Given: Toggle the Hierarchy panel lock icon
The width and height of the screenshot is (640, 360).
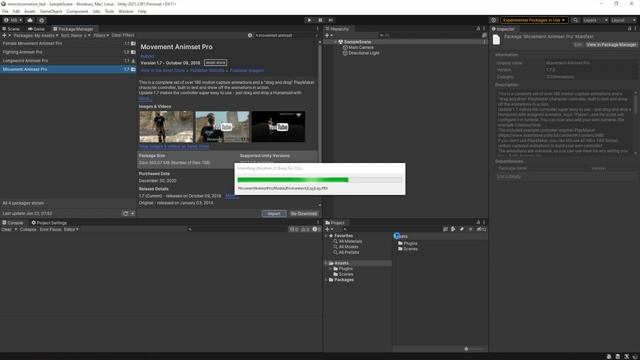Looking at the screenshot, I should (x=478, y=29).
